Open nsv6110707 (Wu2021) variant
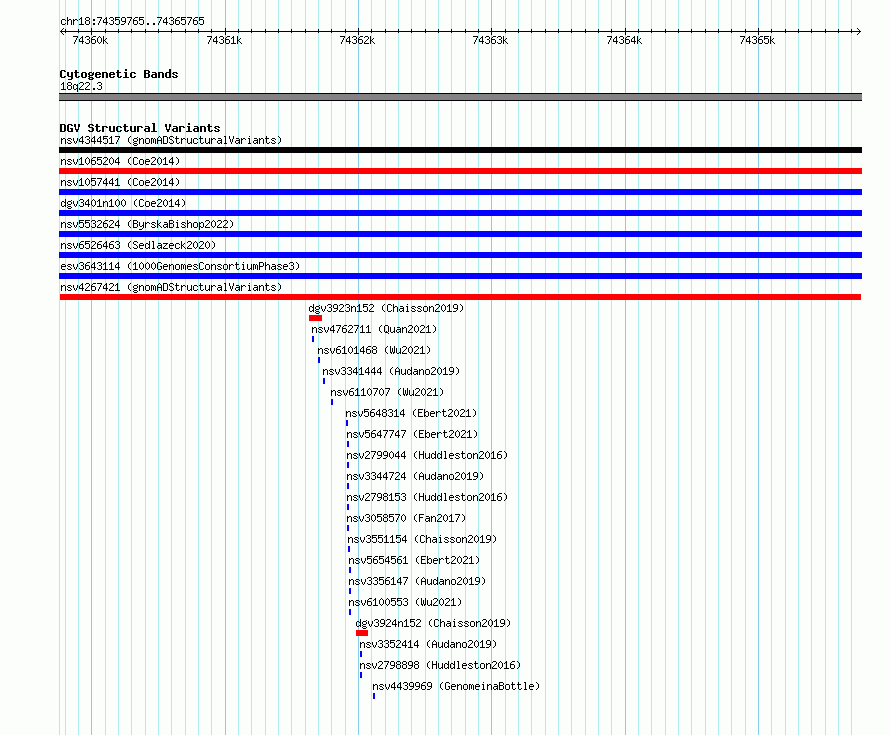The image size is (890, 735). tap(387, 392)
